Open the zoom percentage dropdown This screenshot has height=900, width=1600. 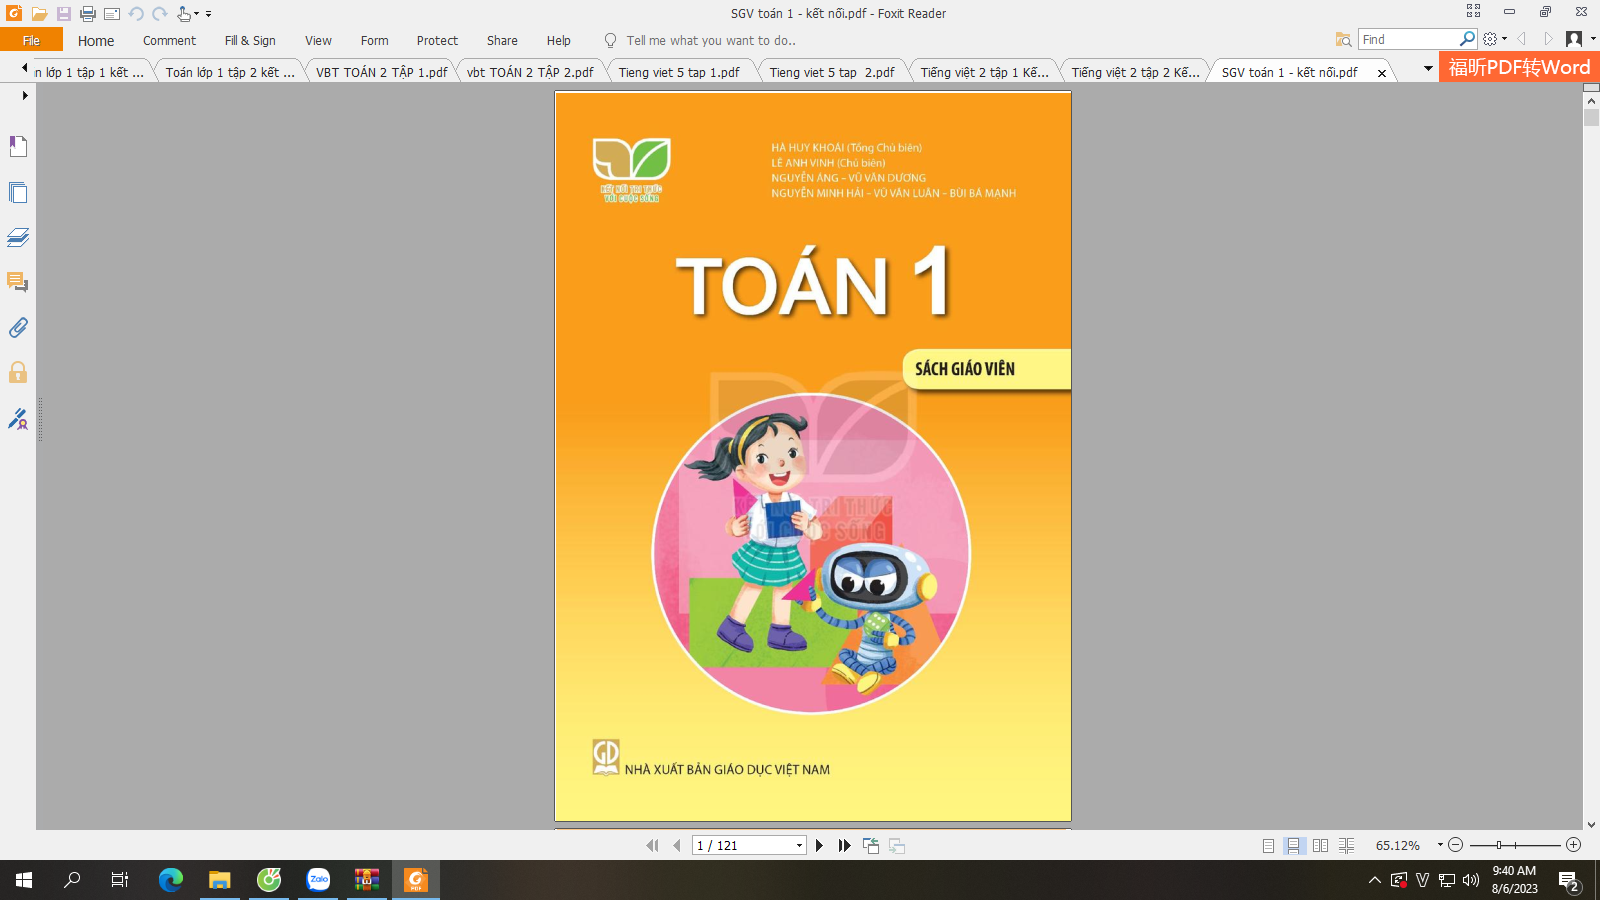1440,845
